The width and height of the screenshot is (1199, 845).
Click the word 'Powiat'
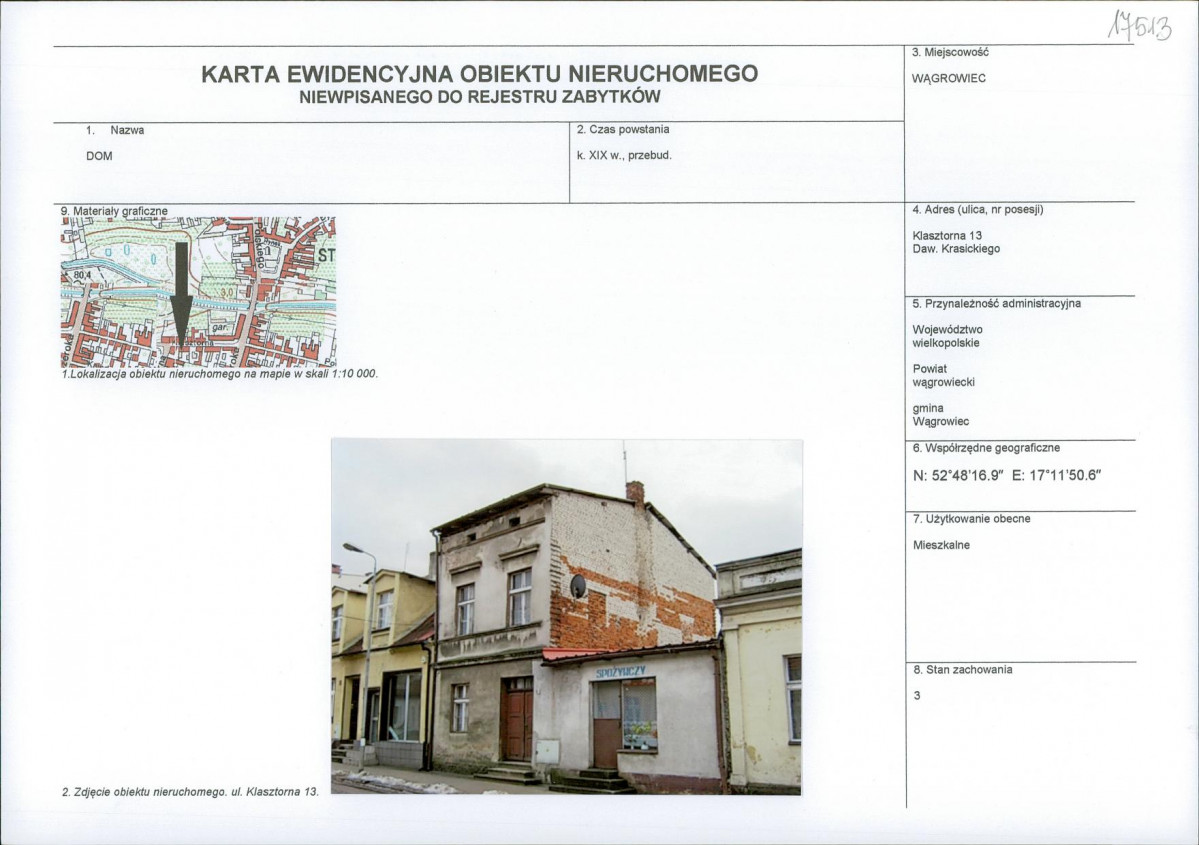930,369
